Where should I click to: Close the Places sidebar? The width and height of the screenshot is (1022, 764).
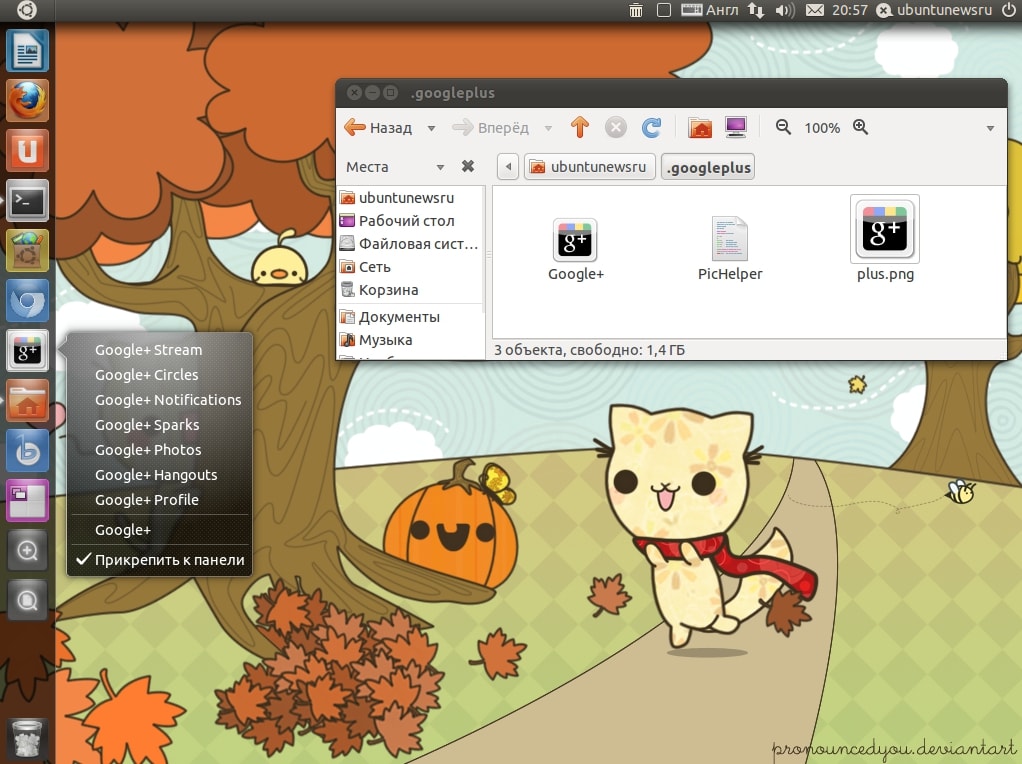coord(467,166)
